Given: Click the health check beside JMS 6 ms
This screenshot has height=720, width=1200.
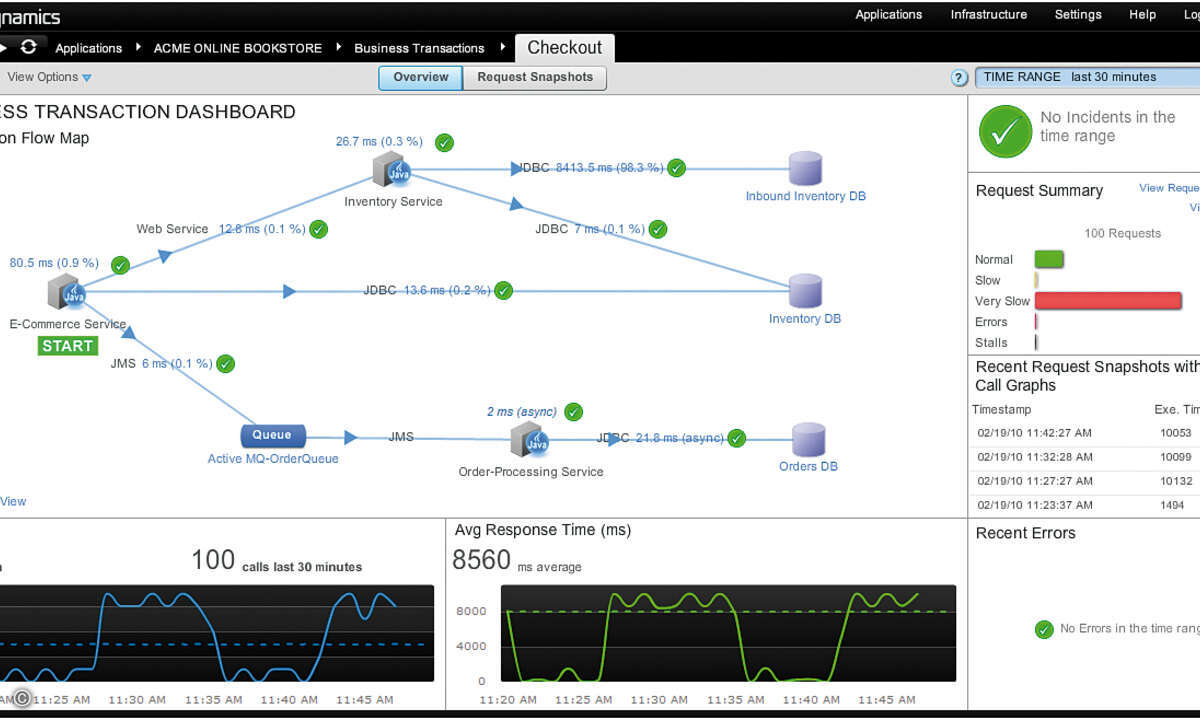Looking at the screenshot, I should pos(225,364).
